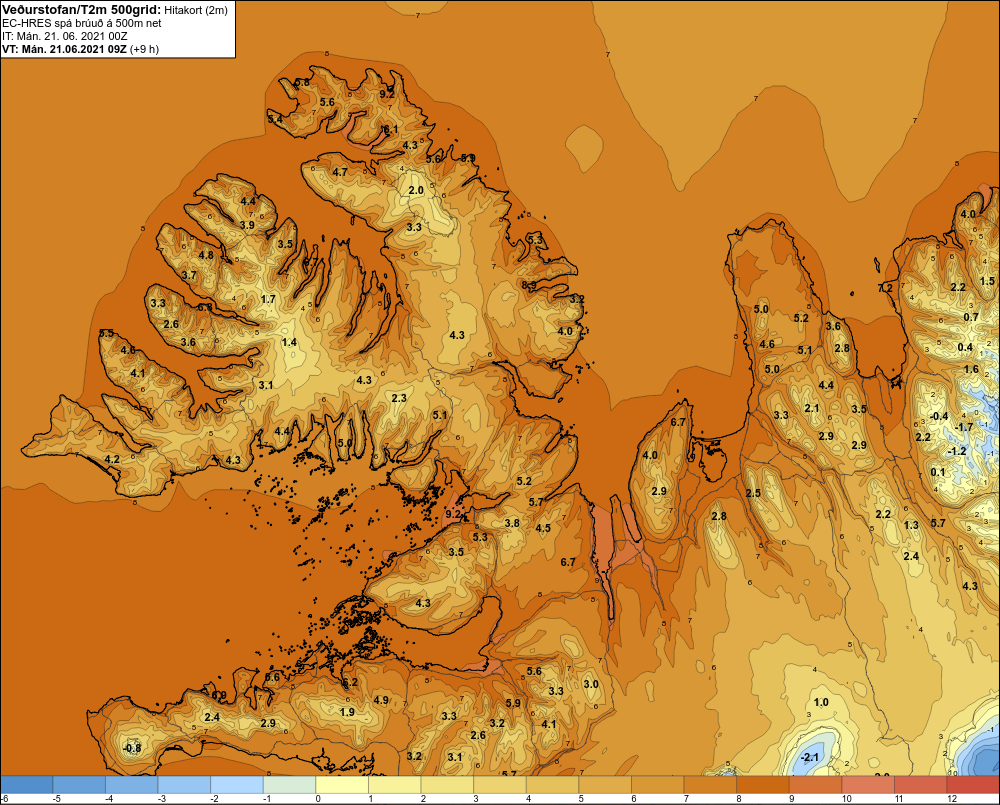Click the "5.5" temperature value
Image resolution: width=1000 pixels, height=805 pixels.
coord(107,333)
